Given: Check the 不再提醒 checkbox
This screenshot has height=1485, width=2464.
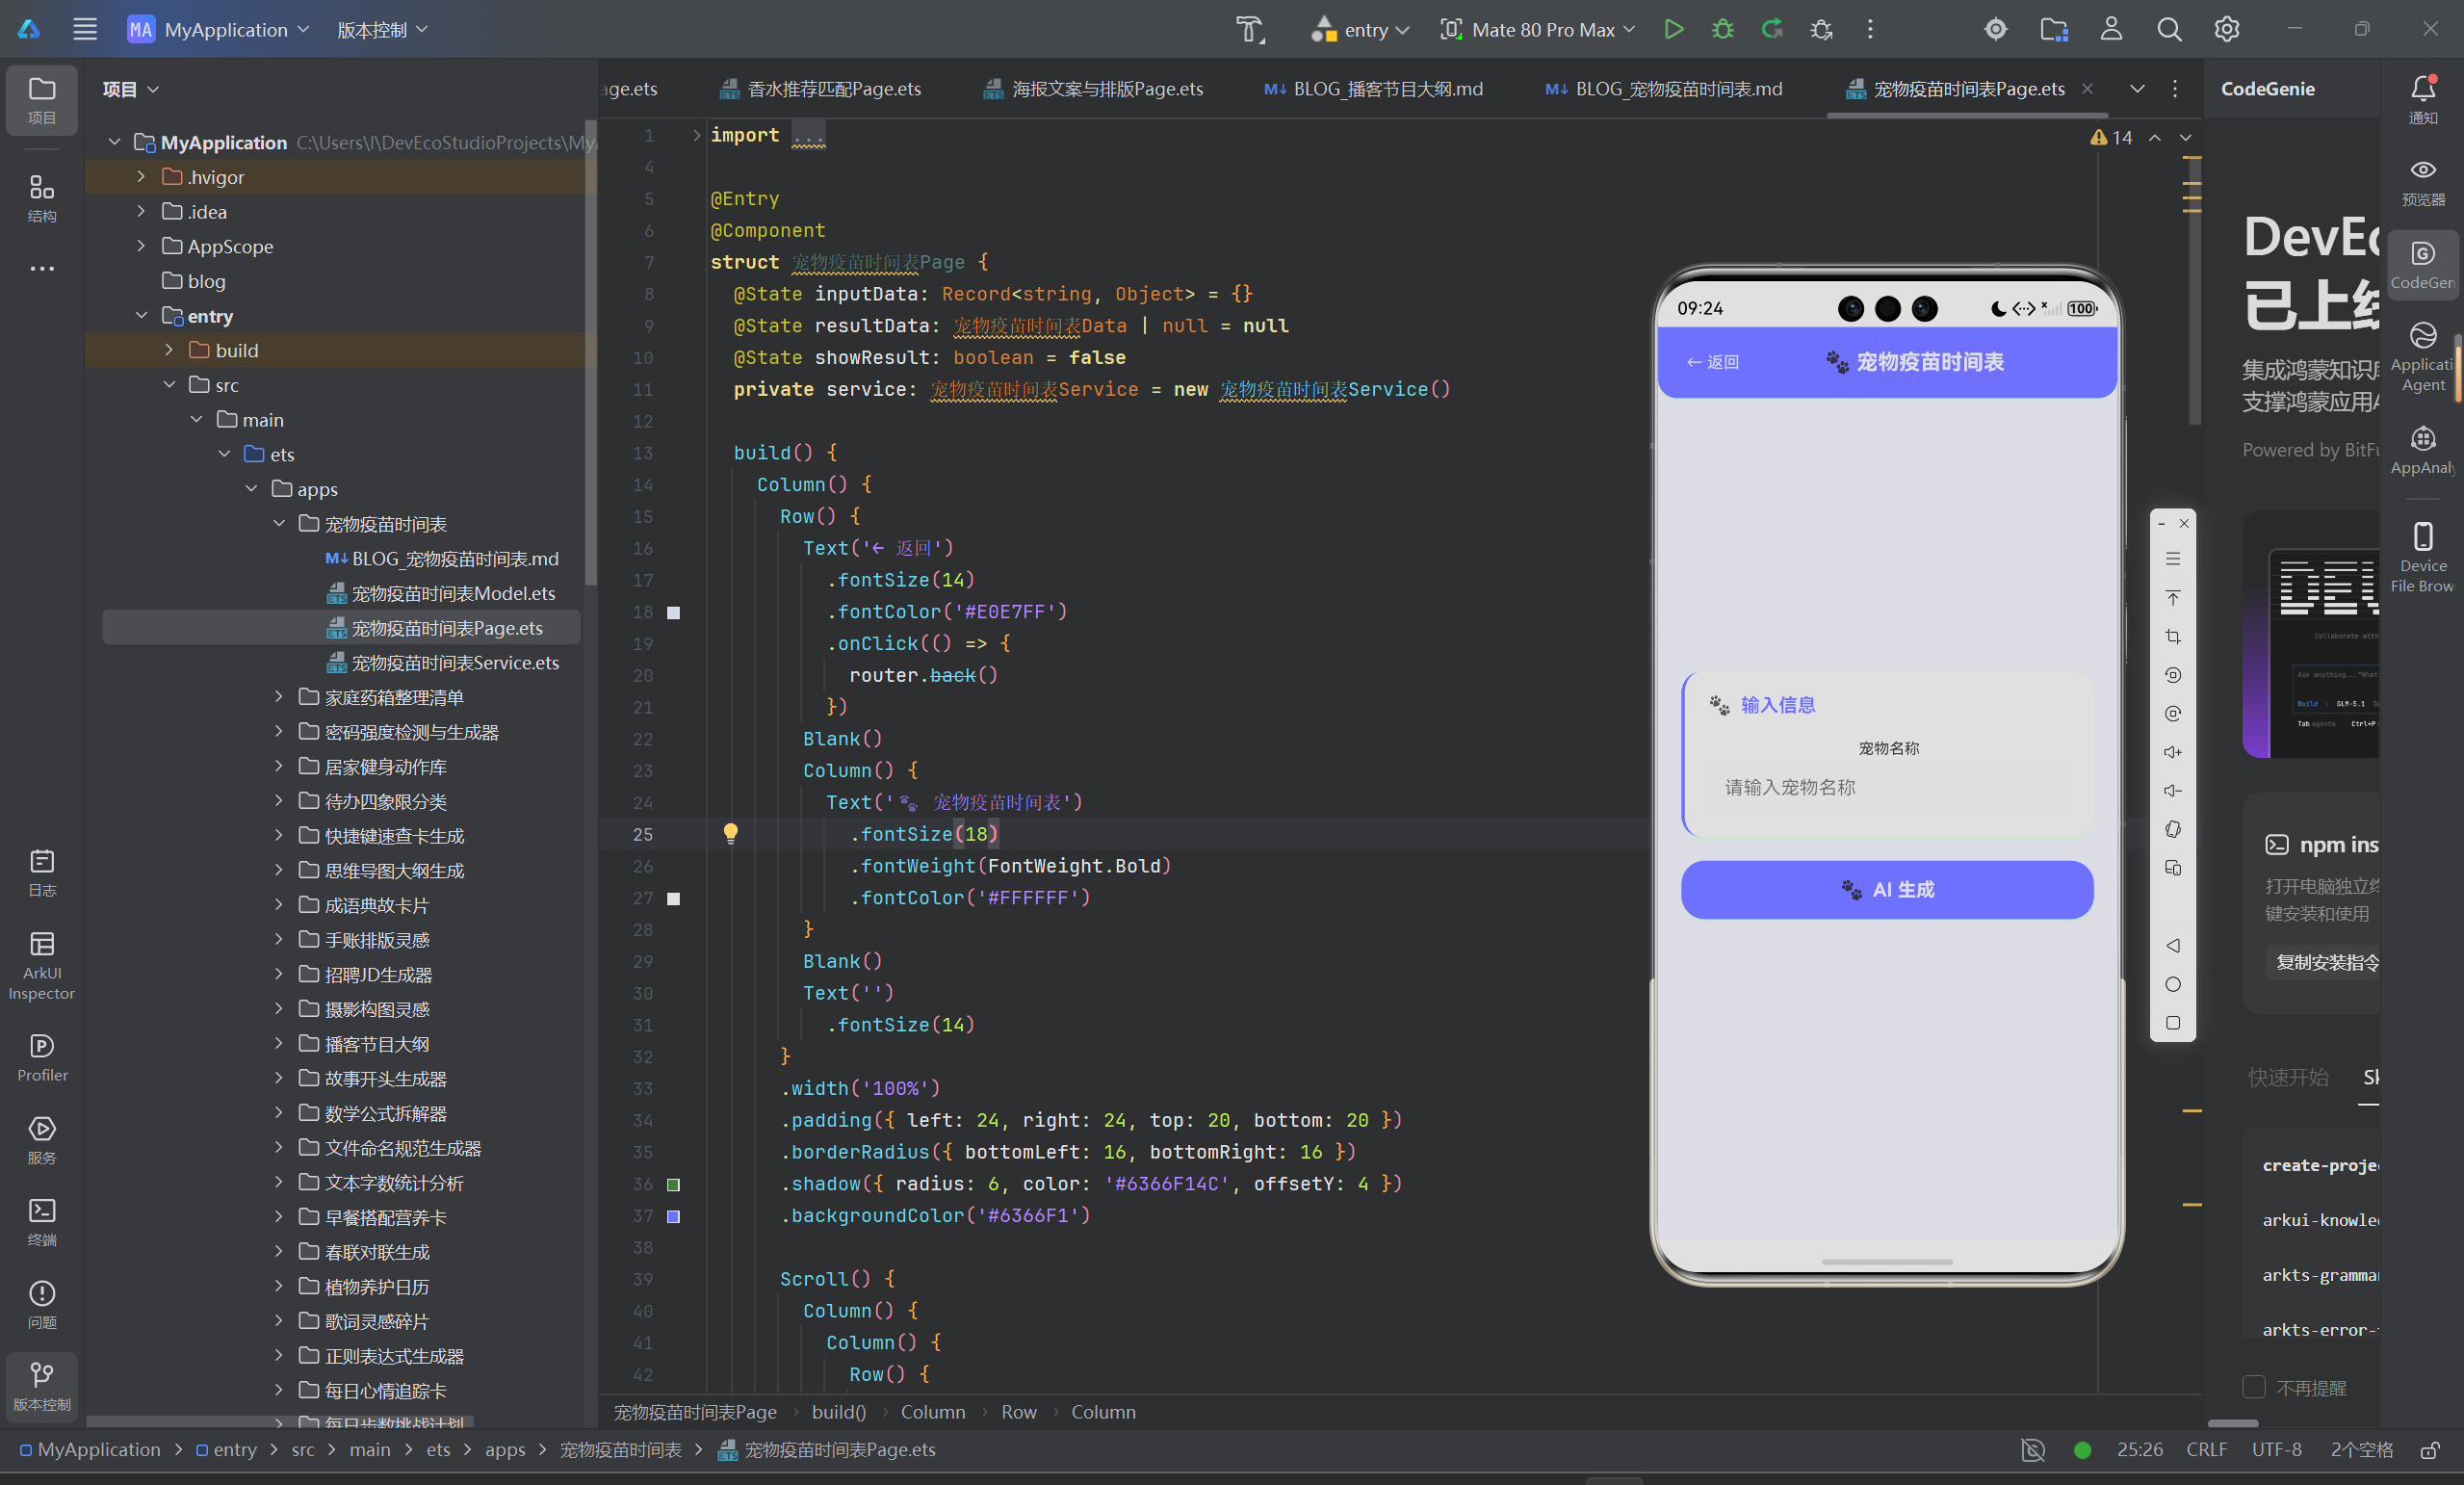Looking at the screenshot, I should pos(2254,1387).
